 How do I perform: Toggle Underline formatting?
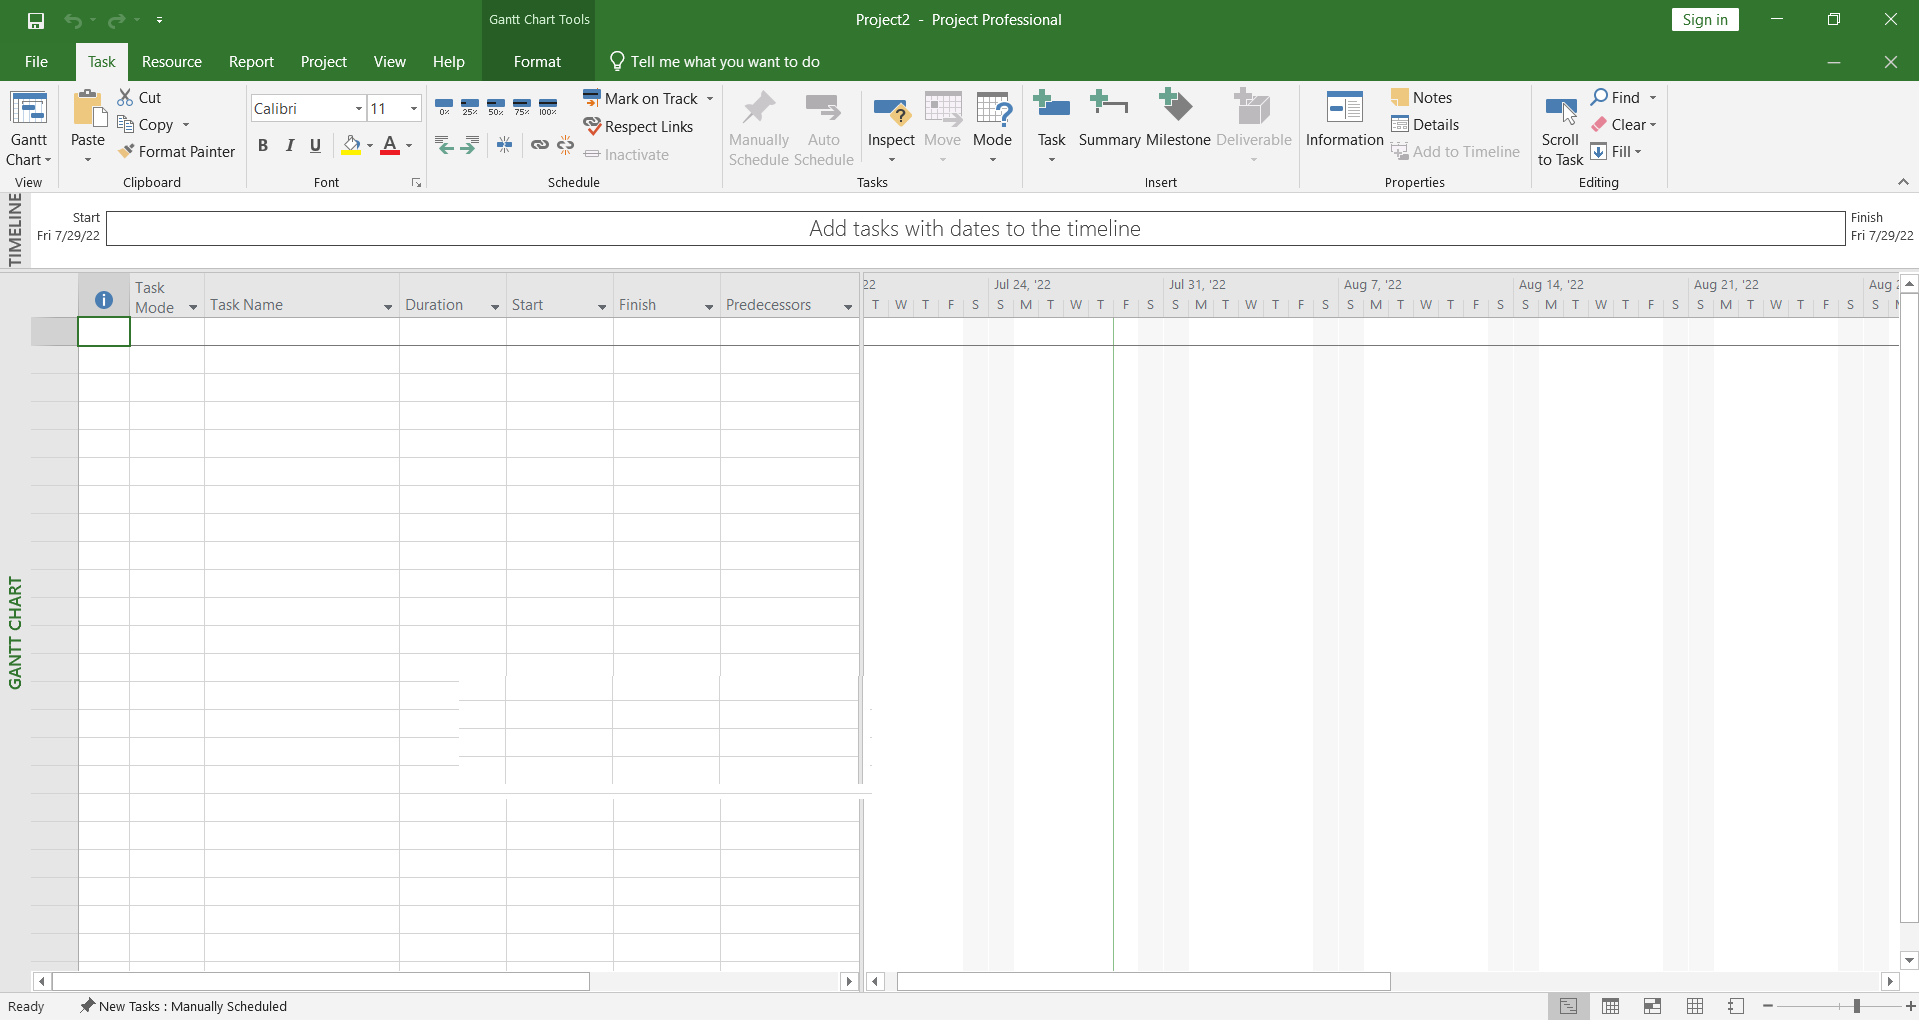coord(316,145)
